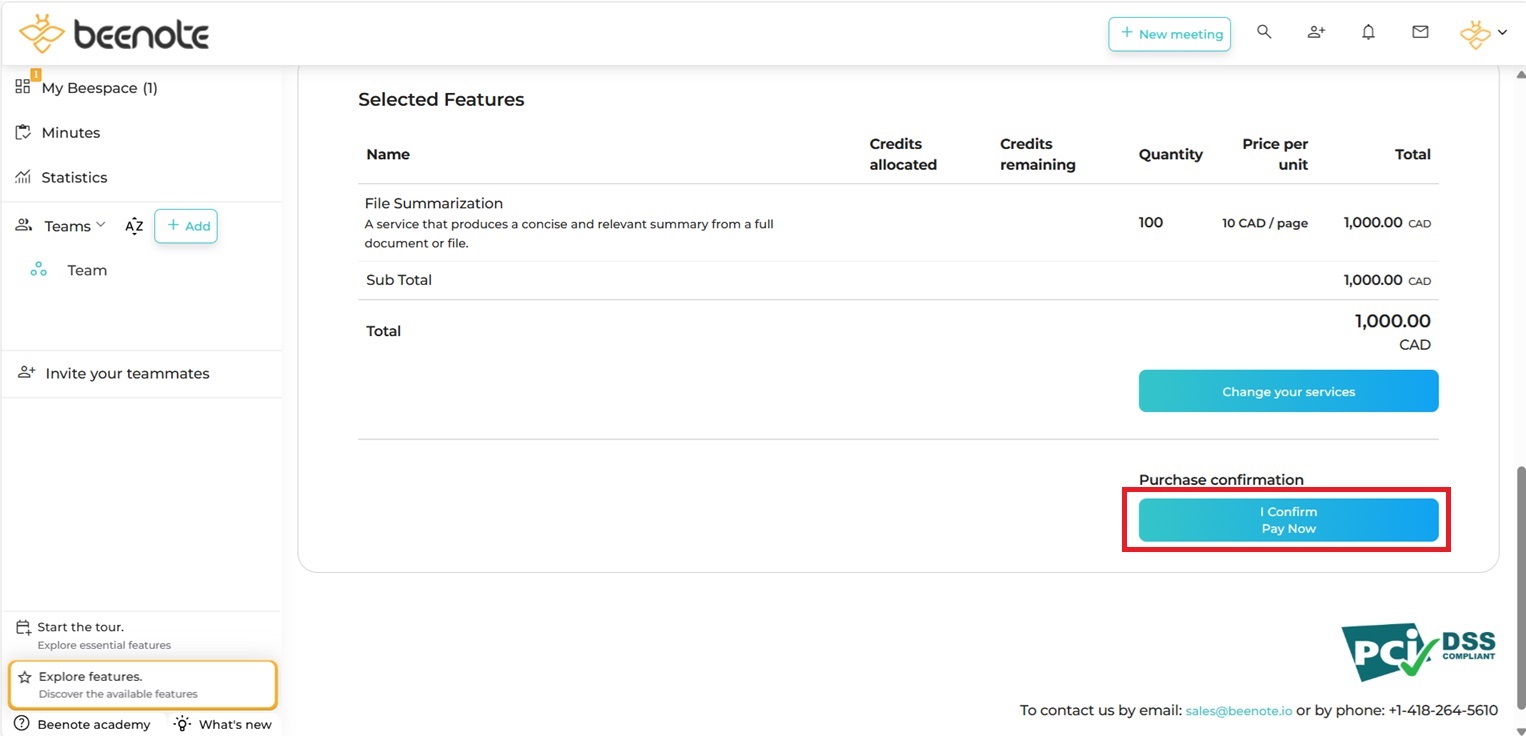The width and height of the screenshot is (1526, 741).
Task: Click Explore features box
Action: (142, 684)
